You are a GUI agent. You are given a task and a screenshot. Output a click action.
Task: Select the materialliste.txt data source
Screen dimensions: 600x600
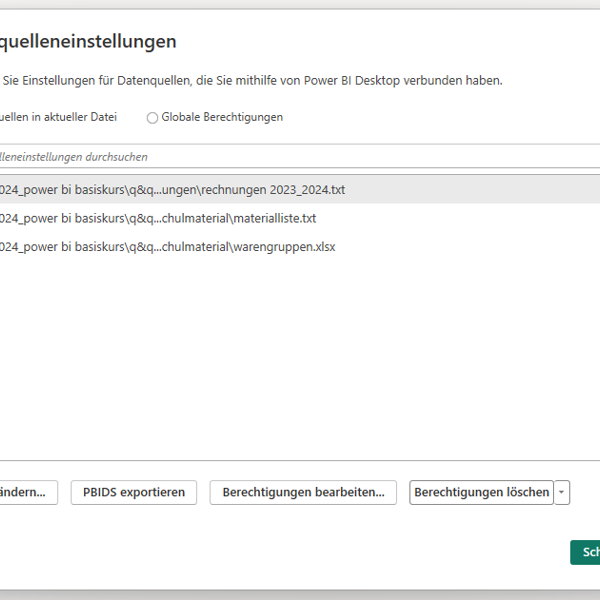coord(300,218)
